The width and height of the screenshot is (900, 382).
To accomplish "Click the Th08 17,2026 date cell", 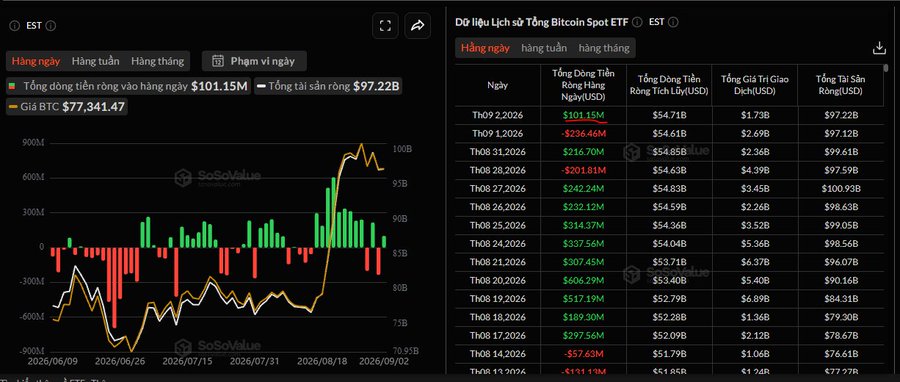I will pos(497,336).
